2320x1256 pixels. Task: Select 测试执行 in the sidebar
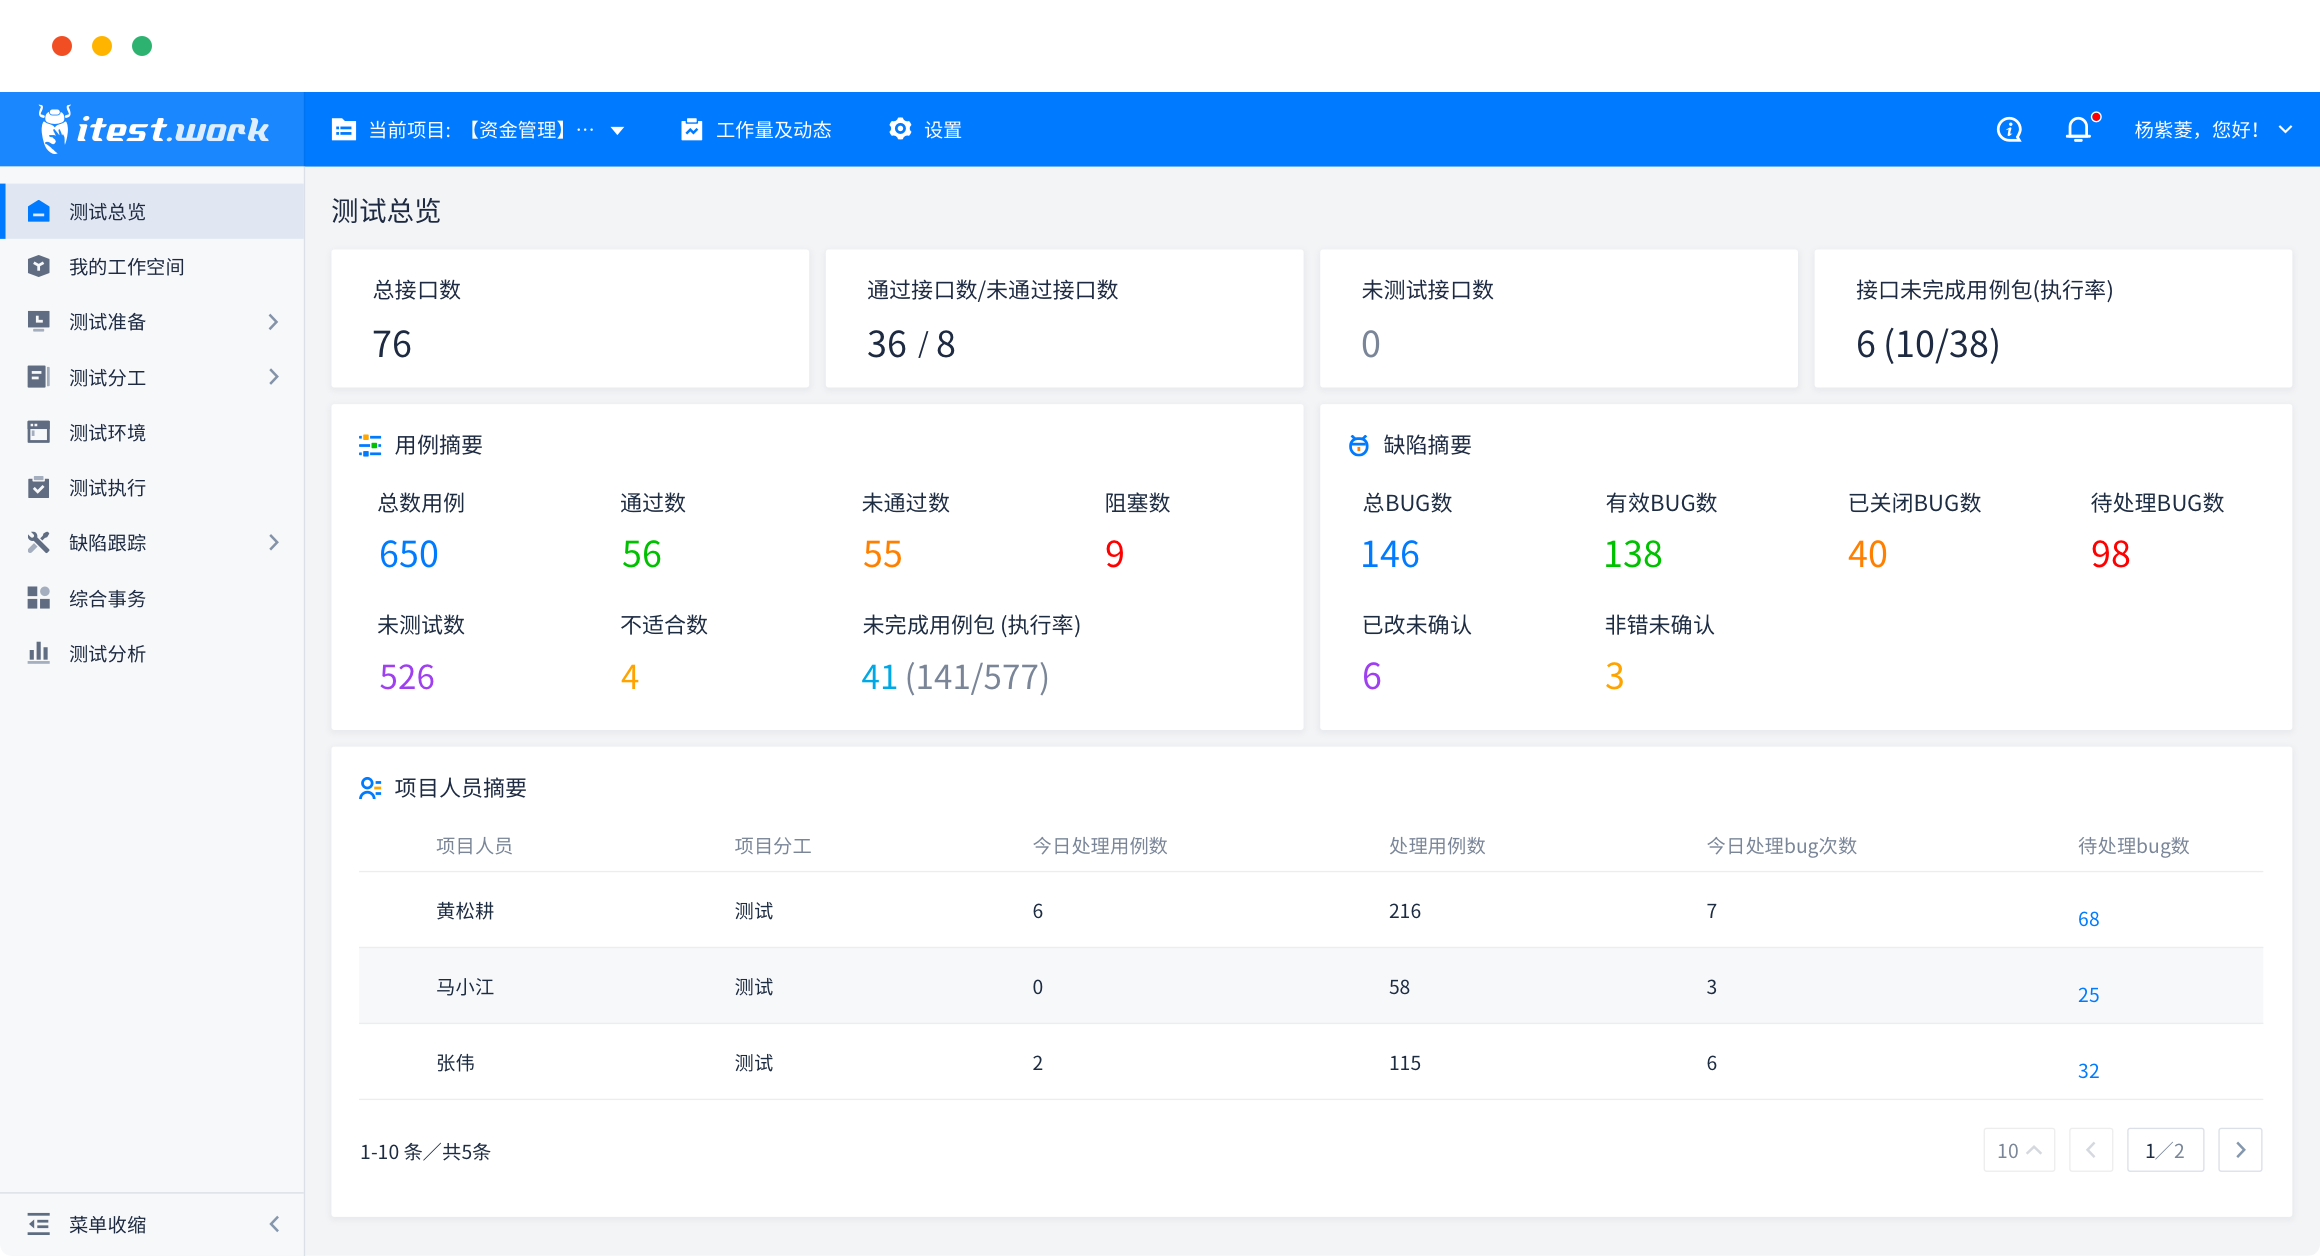click(x=107, y=488)
